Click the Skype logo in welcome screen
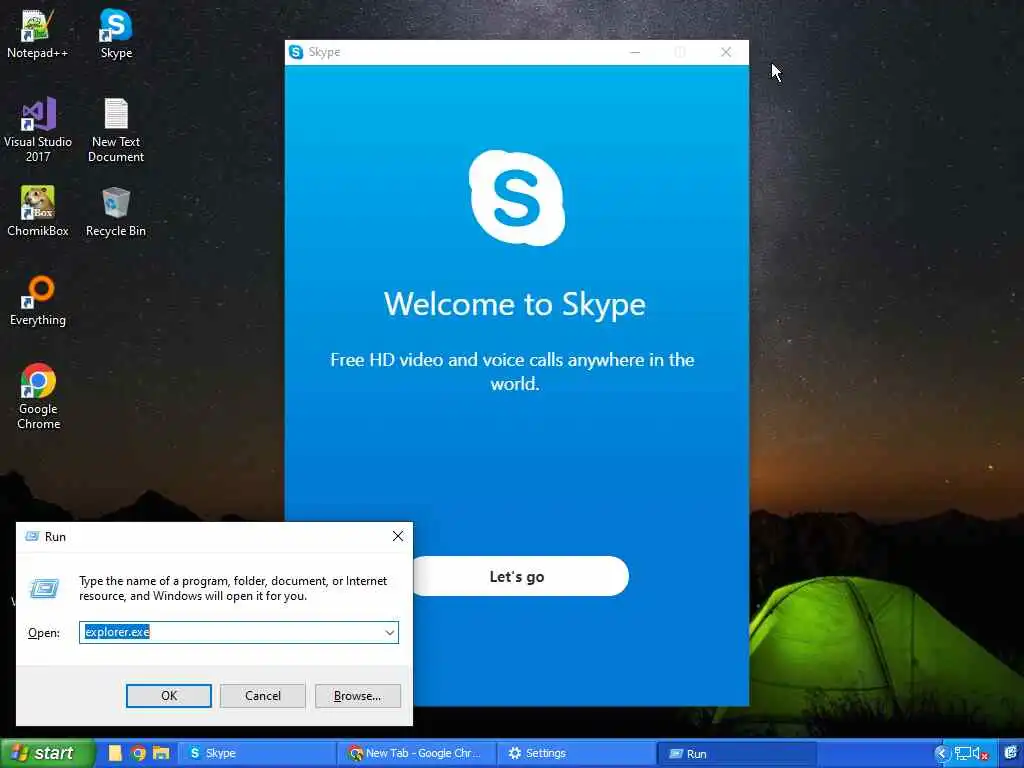 pos(517,198)
